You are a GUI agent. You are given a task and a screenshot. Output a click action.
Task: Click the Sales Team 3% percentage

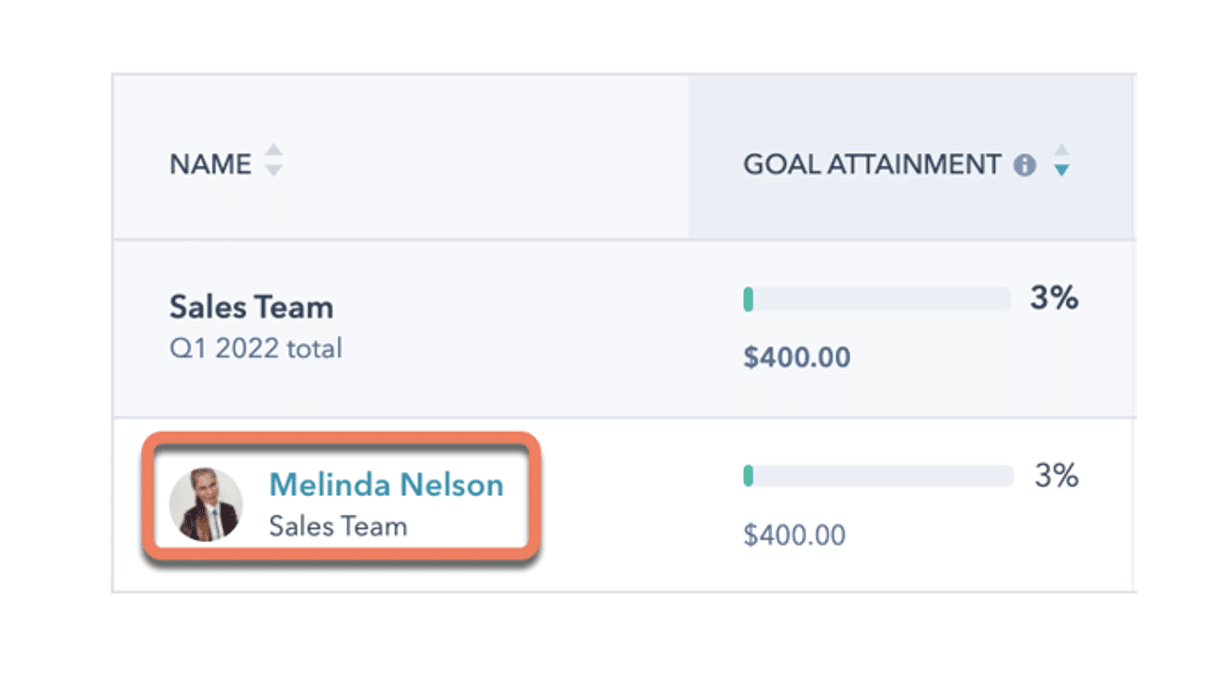pos(1054,298)
